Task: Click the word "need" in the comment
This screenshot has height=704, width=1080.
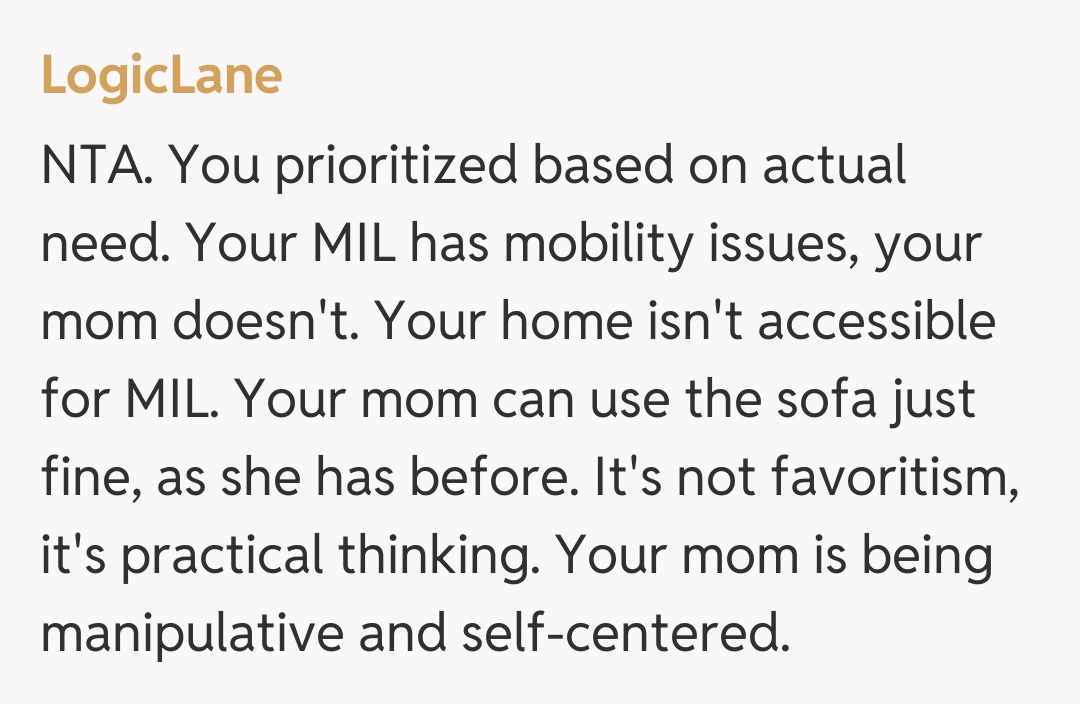Action: pyautogui.click(x=101, y=245)
